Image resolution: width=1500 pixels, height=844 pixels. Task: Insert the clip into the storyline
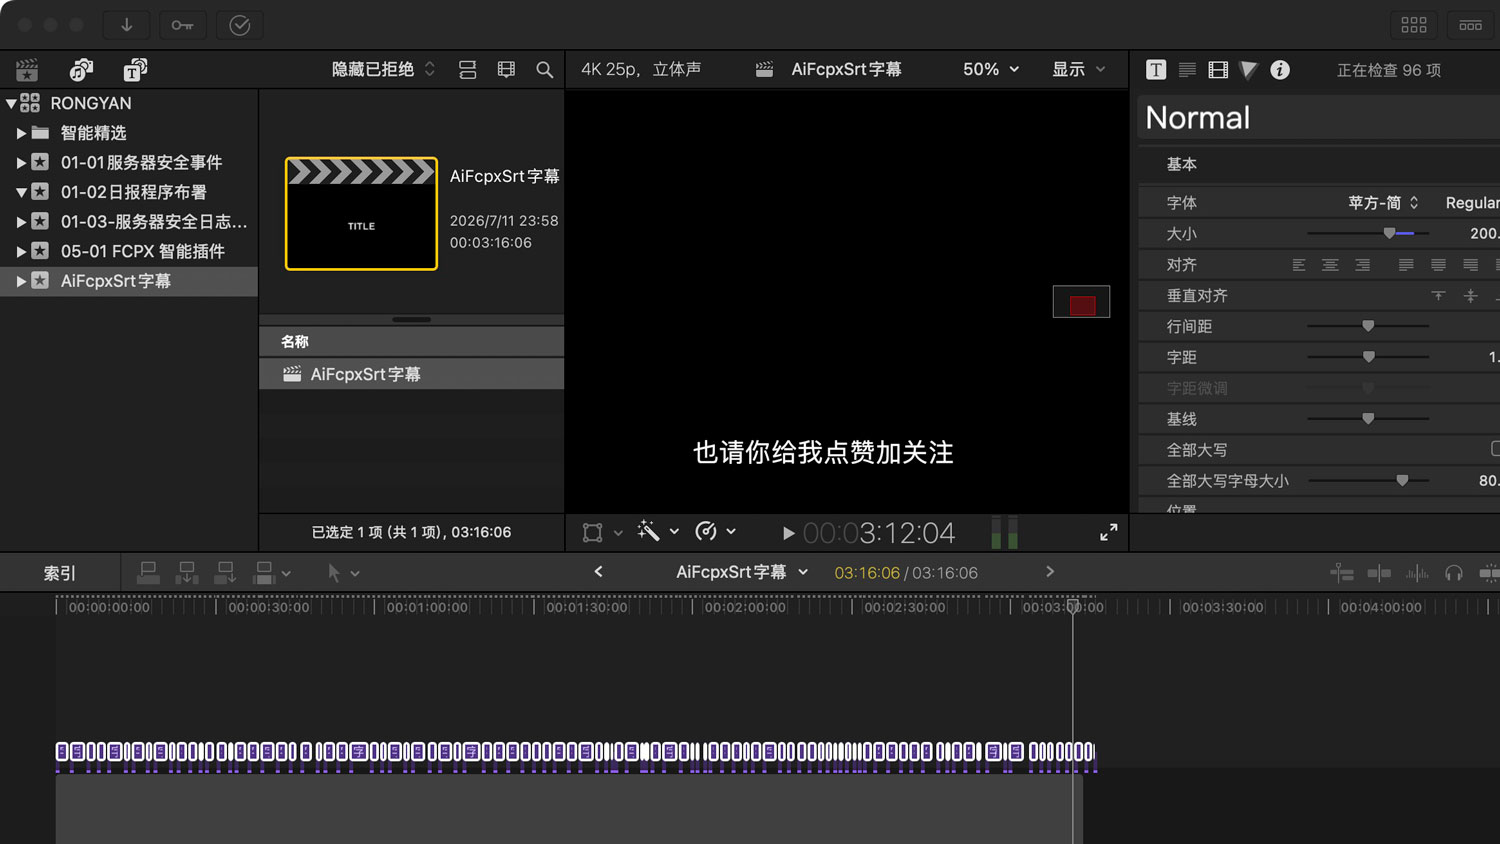187,573
